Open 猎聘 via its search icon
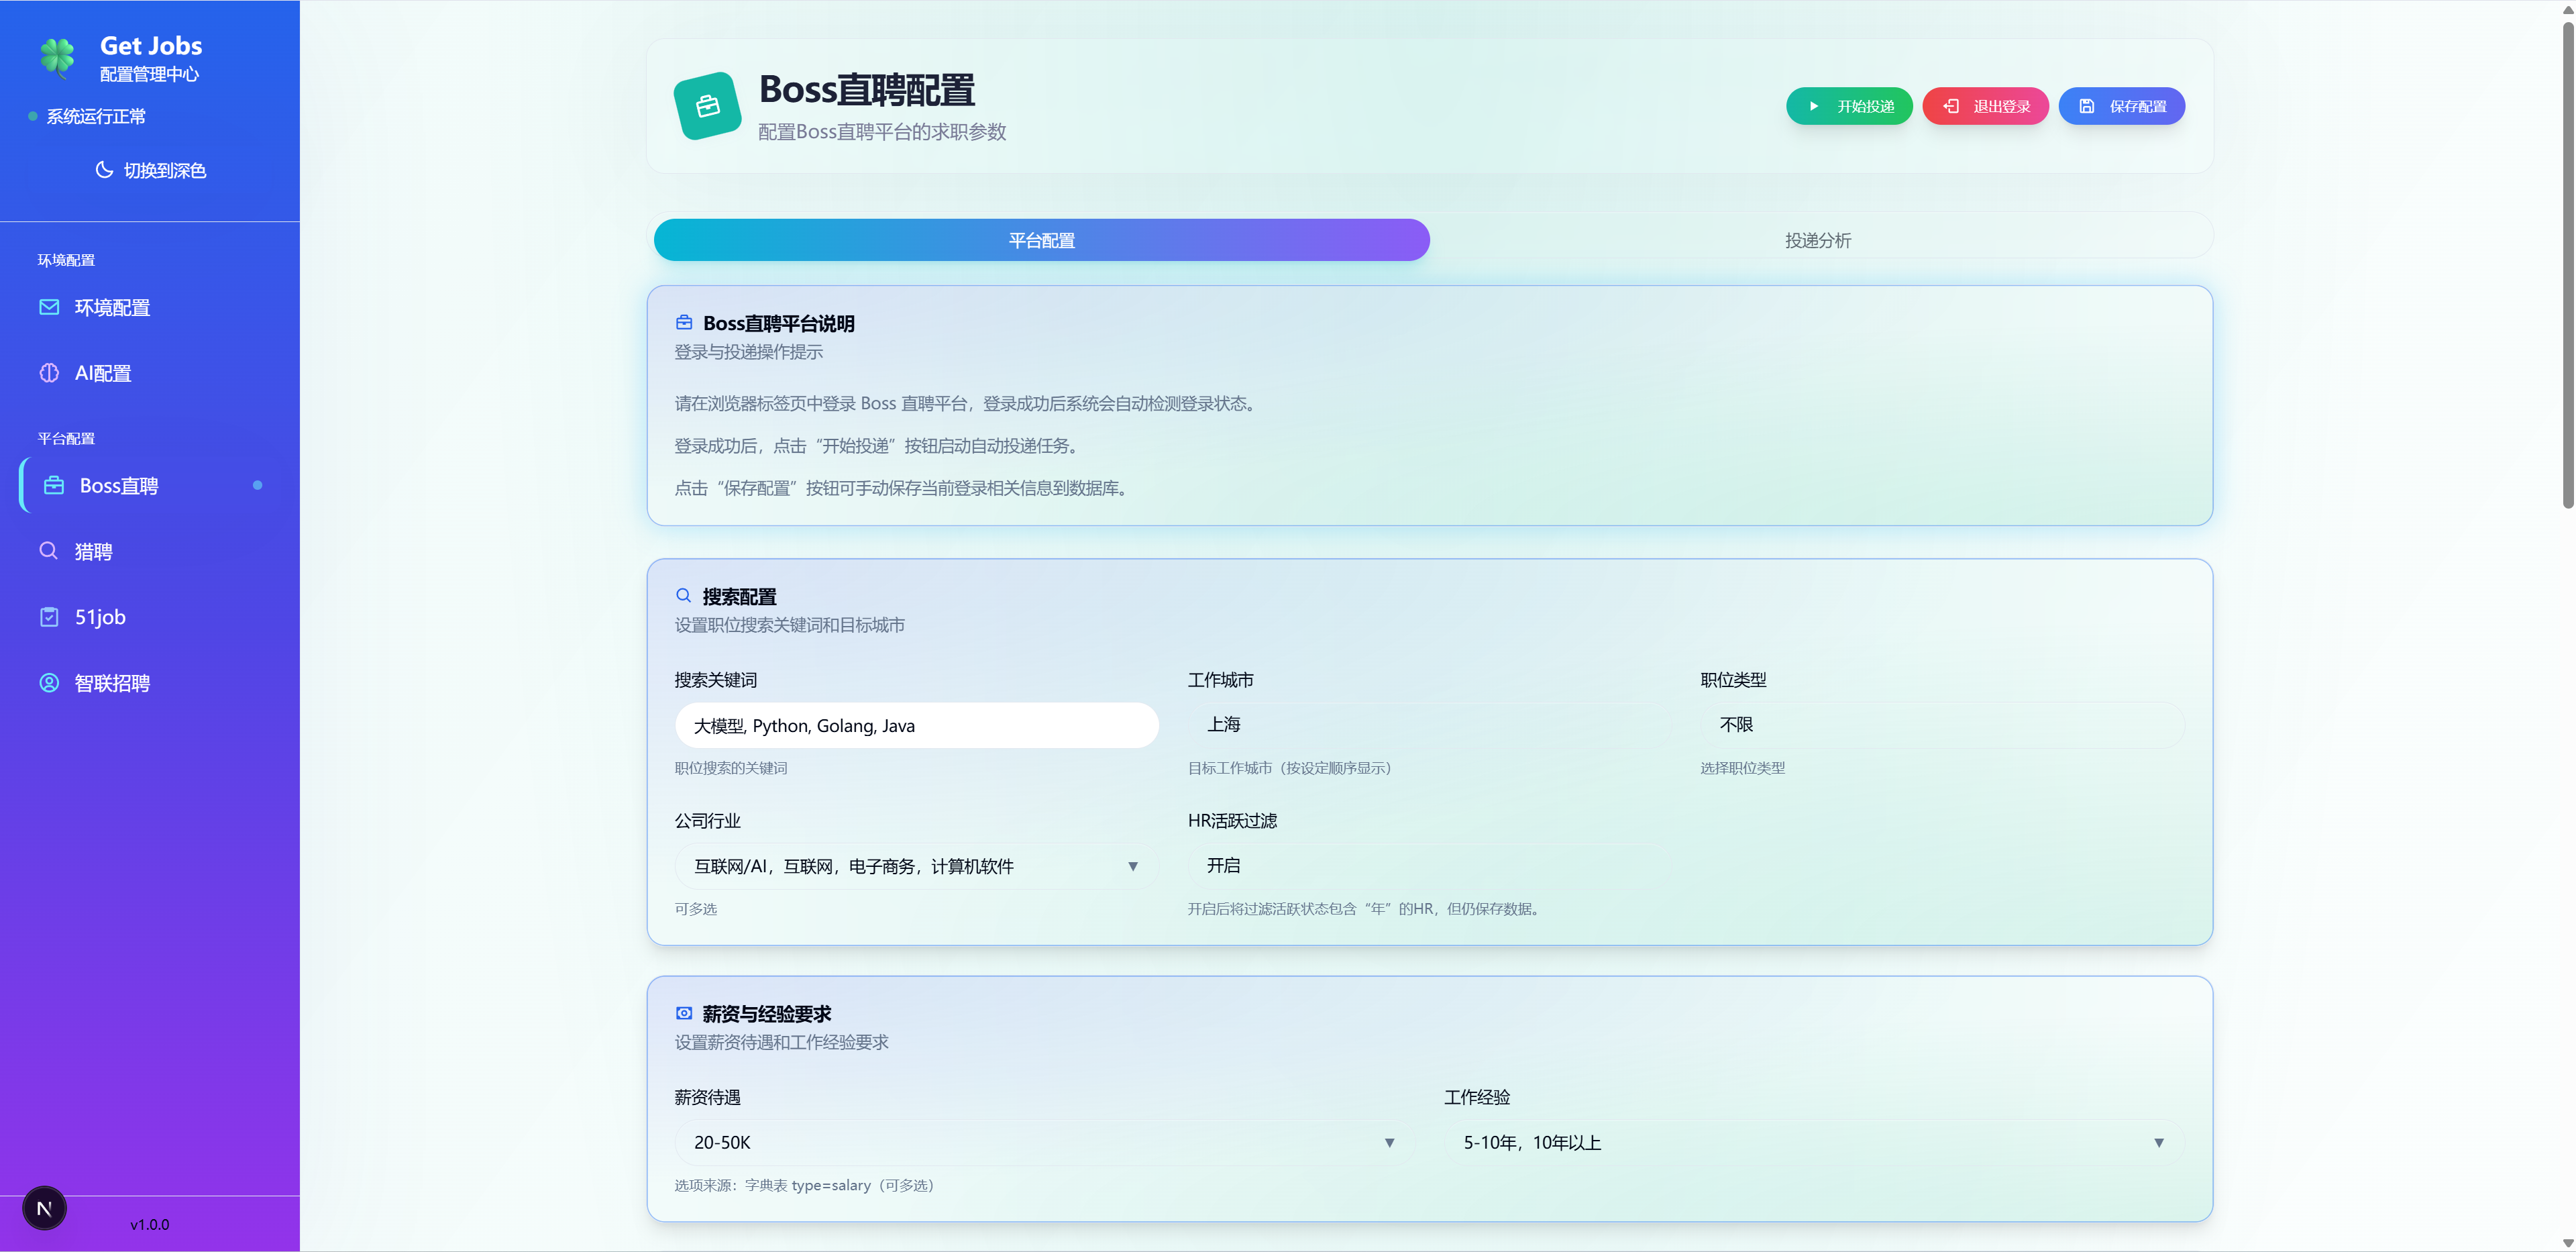This screenshot has width=2576, height=1252. 49,550
